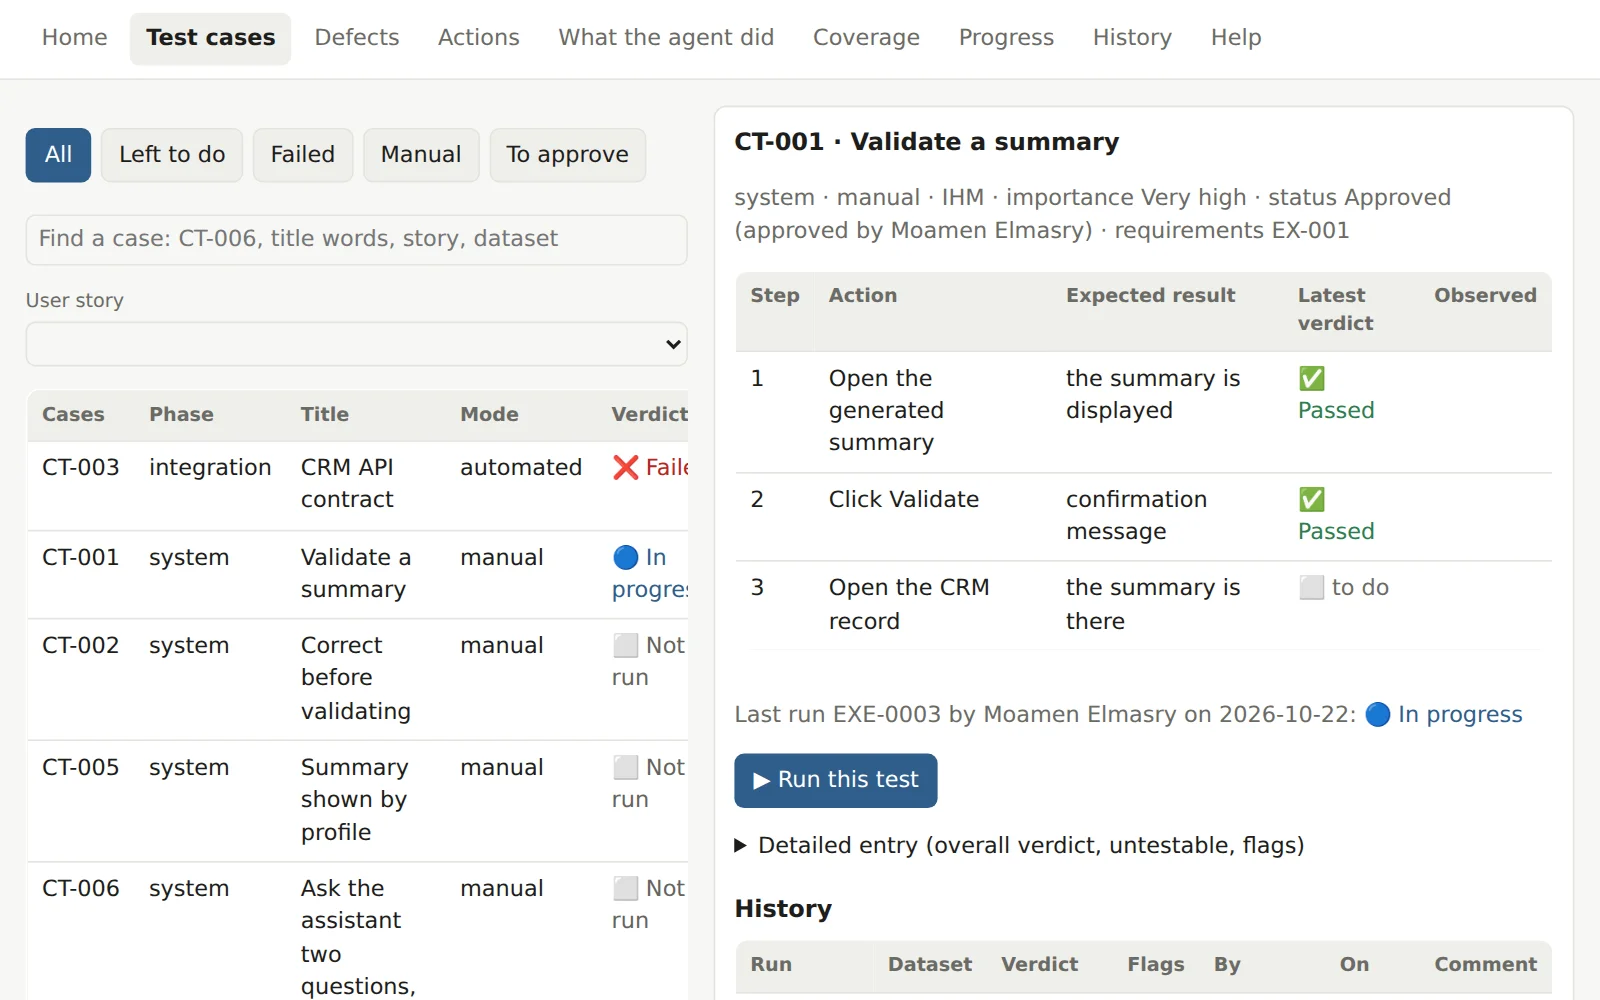Click the Flags header in History table
The height and width of the screenshot is (1000, 1600).
click(x=1156, y=964)
